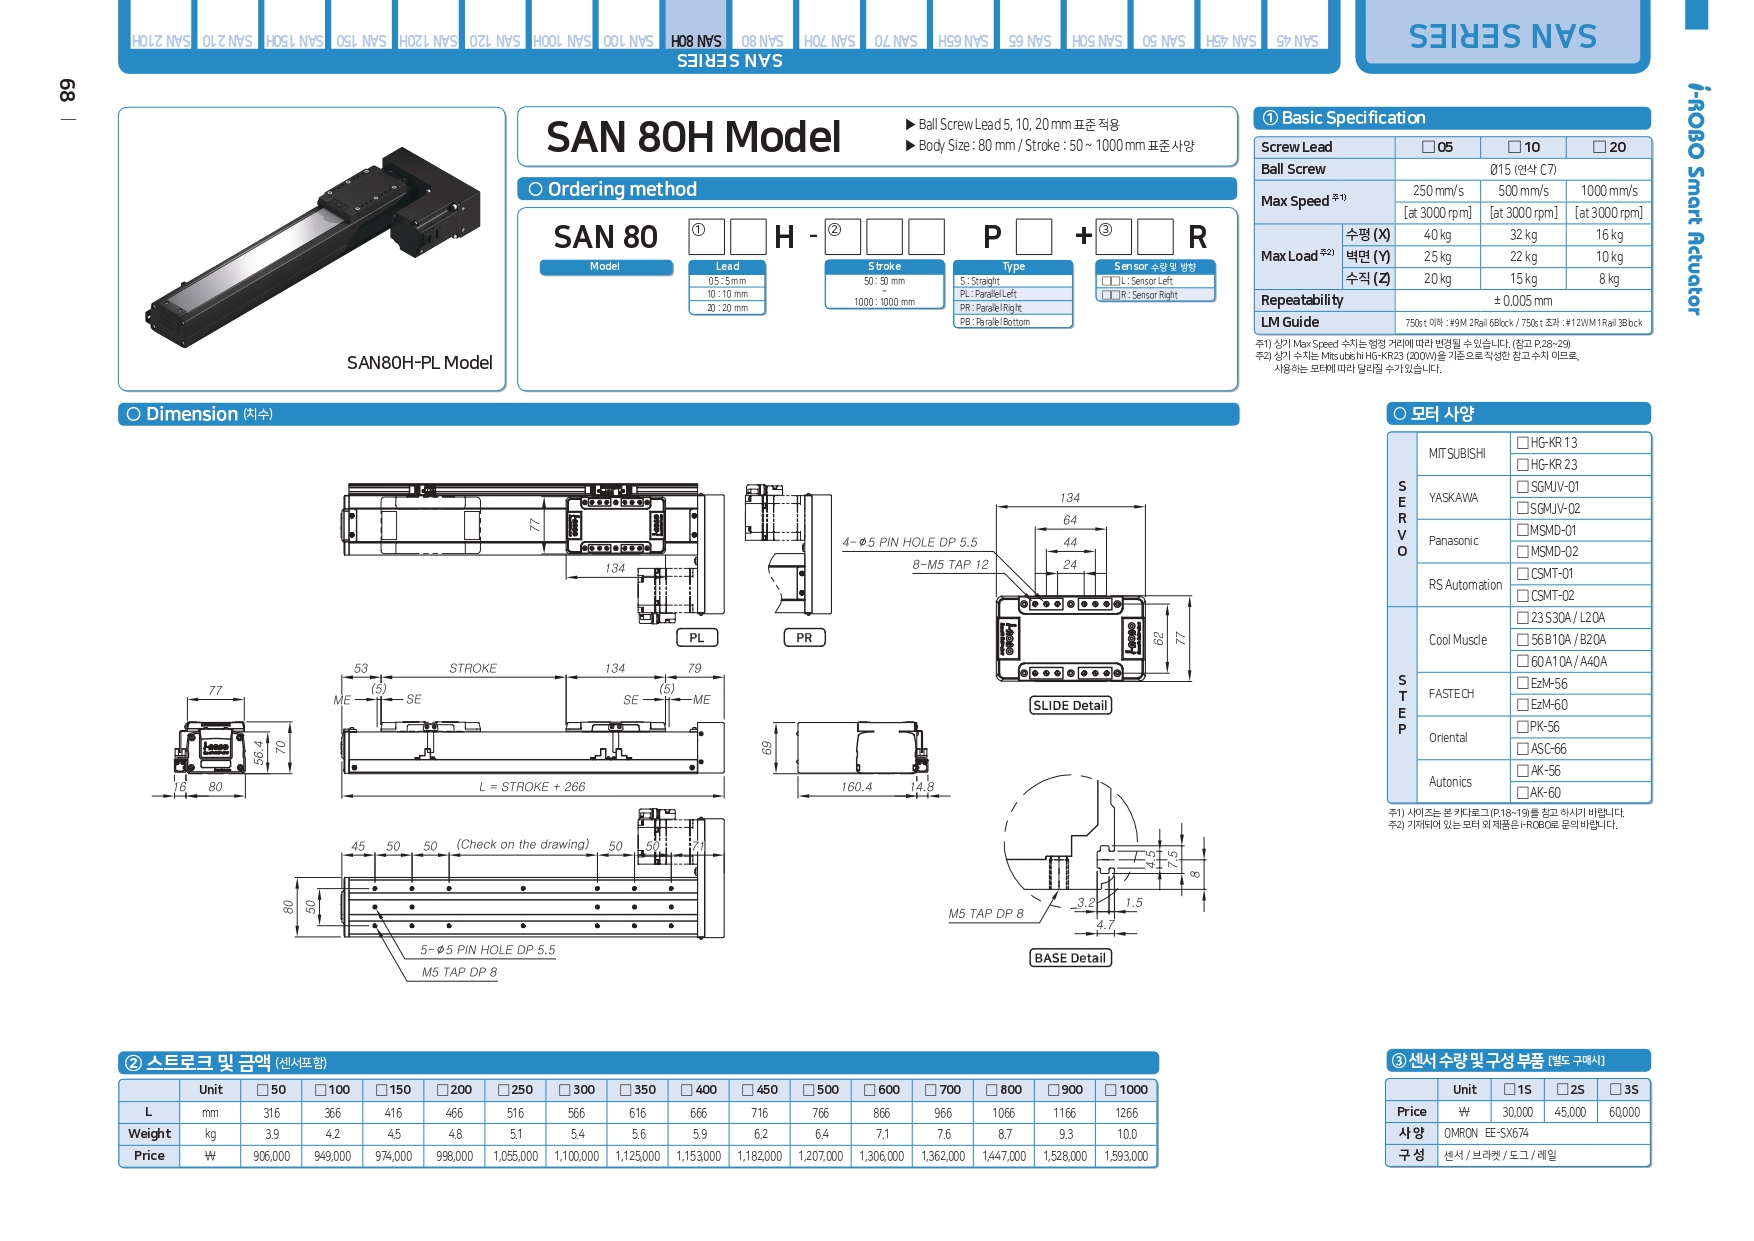Click the Ordering method header
The image size is (1754, 1241).
coord(877,189)
